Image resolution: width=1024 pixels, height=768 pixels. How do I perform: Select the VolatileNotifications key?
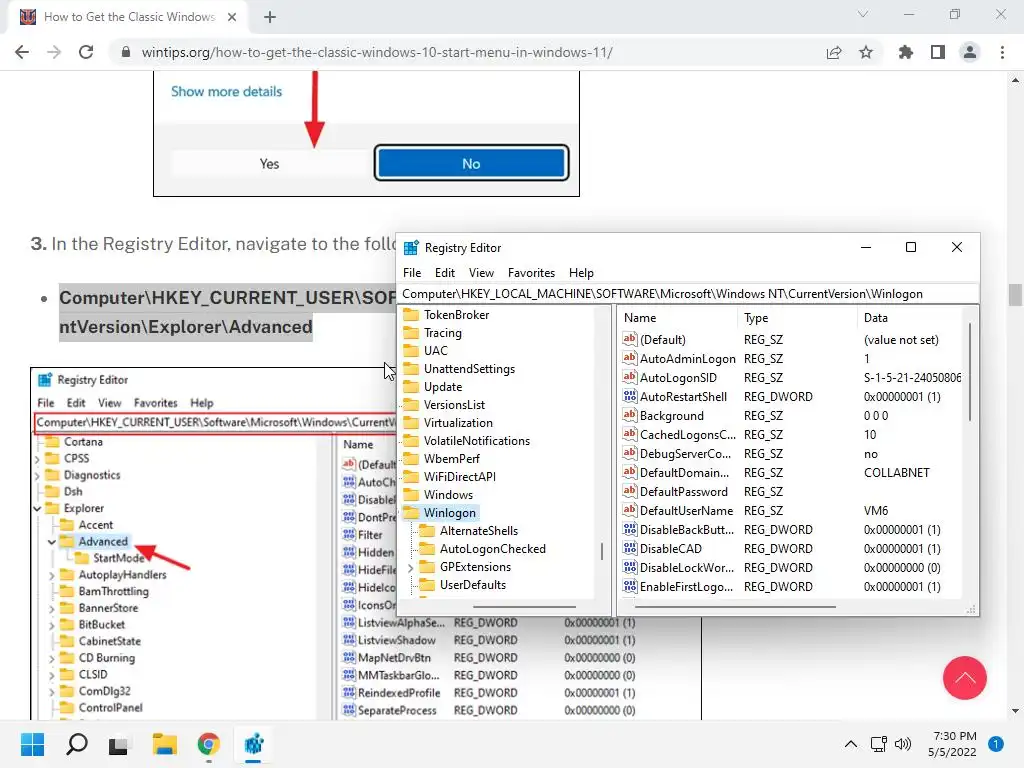(x=477, y=441)
